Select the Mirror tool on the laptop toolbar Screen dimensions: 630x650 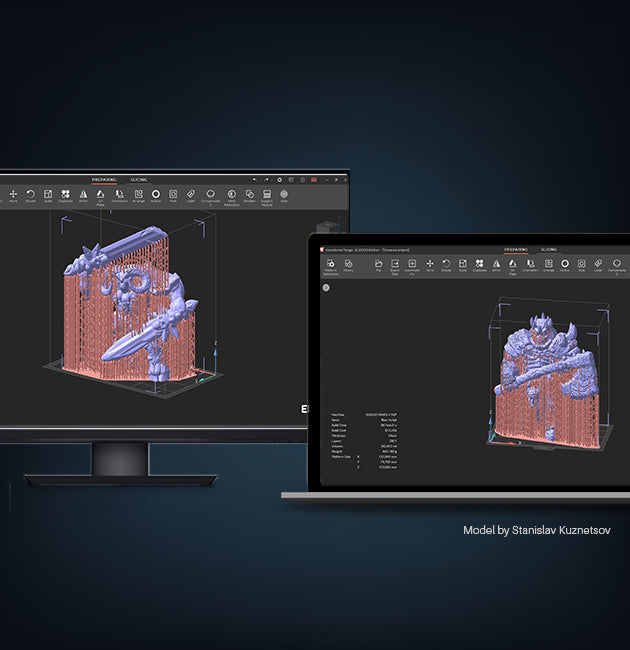(x=497, y=265)
